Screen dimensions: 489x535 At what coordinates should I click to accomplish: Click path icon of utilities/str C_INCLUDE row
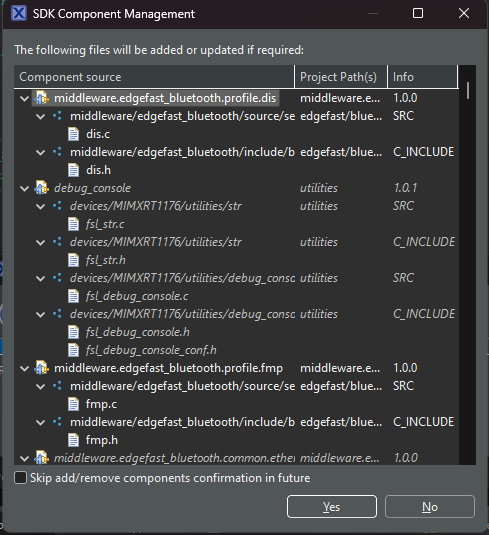coord(57,242)
